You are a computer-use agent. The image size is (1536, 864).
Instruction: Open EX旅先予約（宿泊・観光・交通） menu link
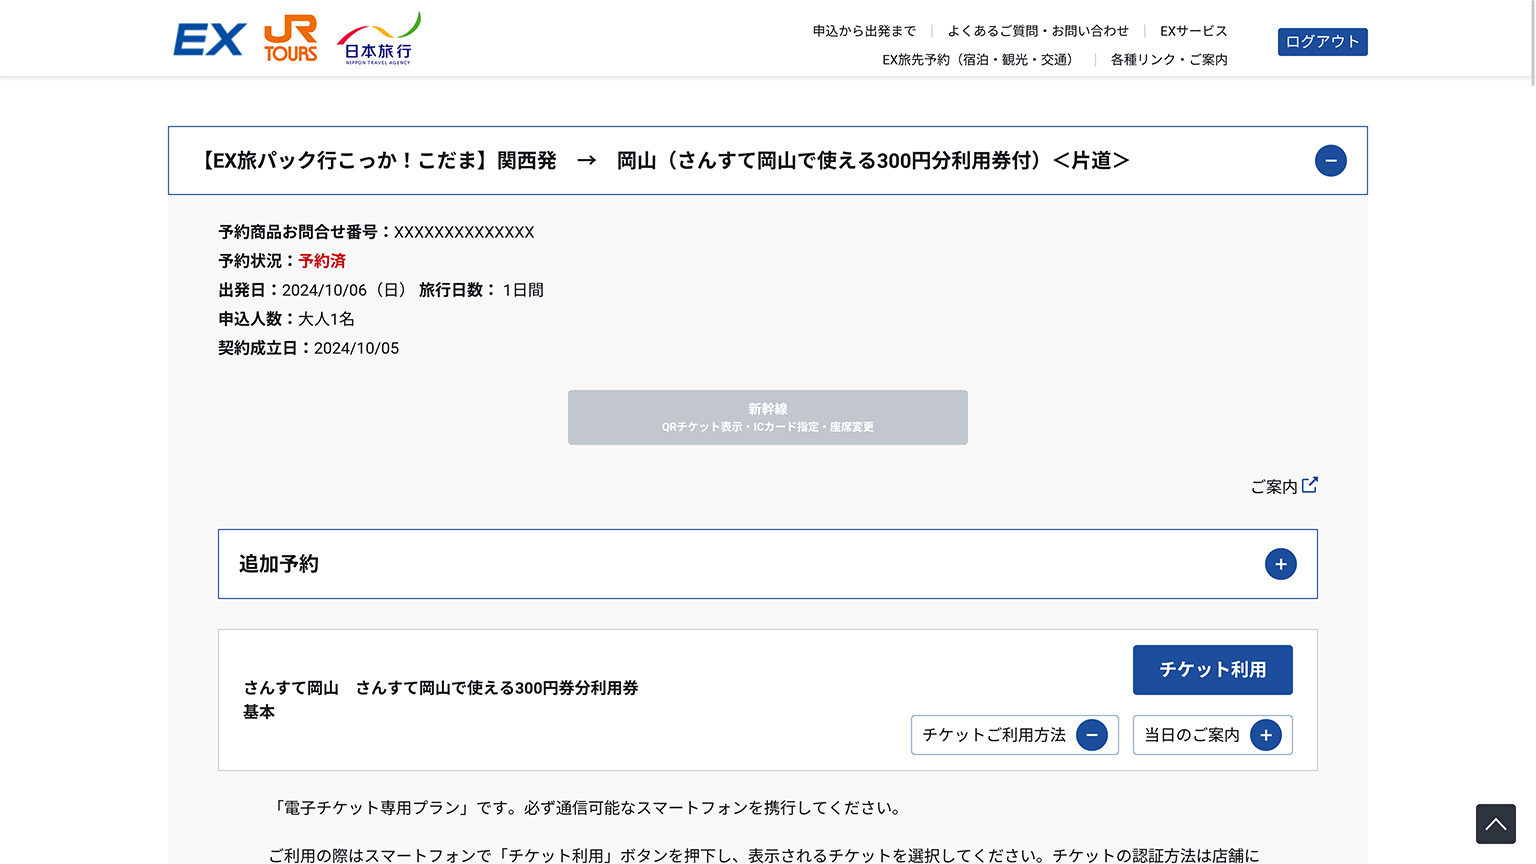980,60
